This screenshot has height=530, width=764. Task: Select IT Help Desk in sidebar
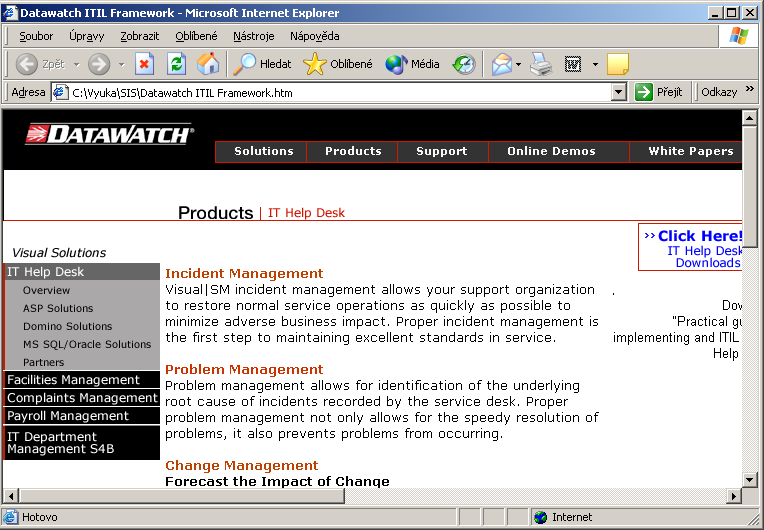click(82, 272)
